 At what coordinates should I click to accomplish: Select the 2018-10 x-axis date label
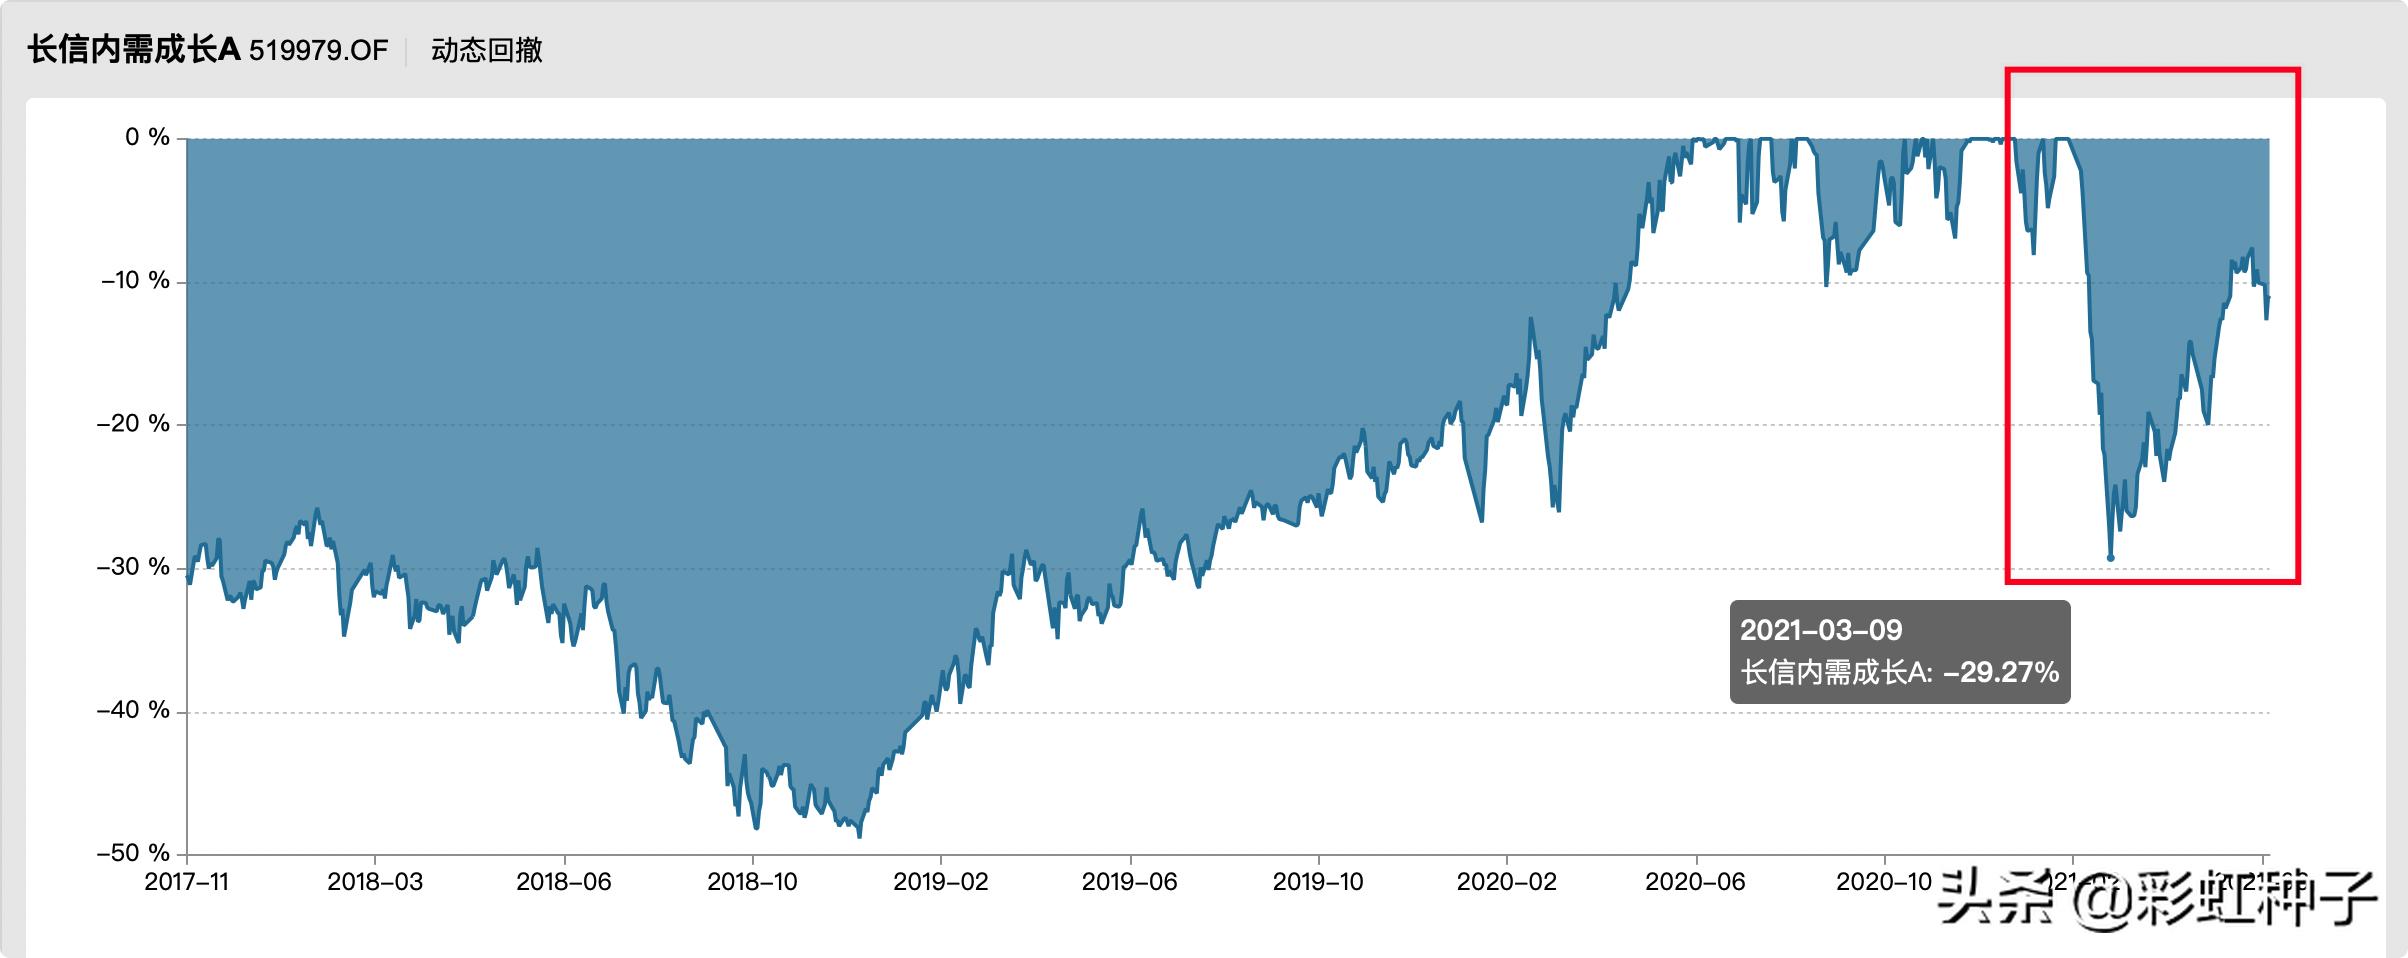[753, 882]
